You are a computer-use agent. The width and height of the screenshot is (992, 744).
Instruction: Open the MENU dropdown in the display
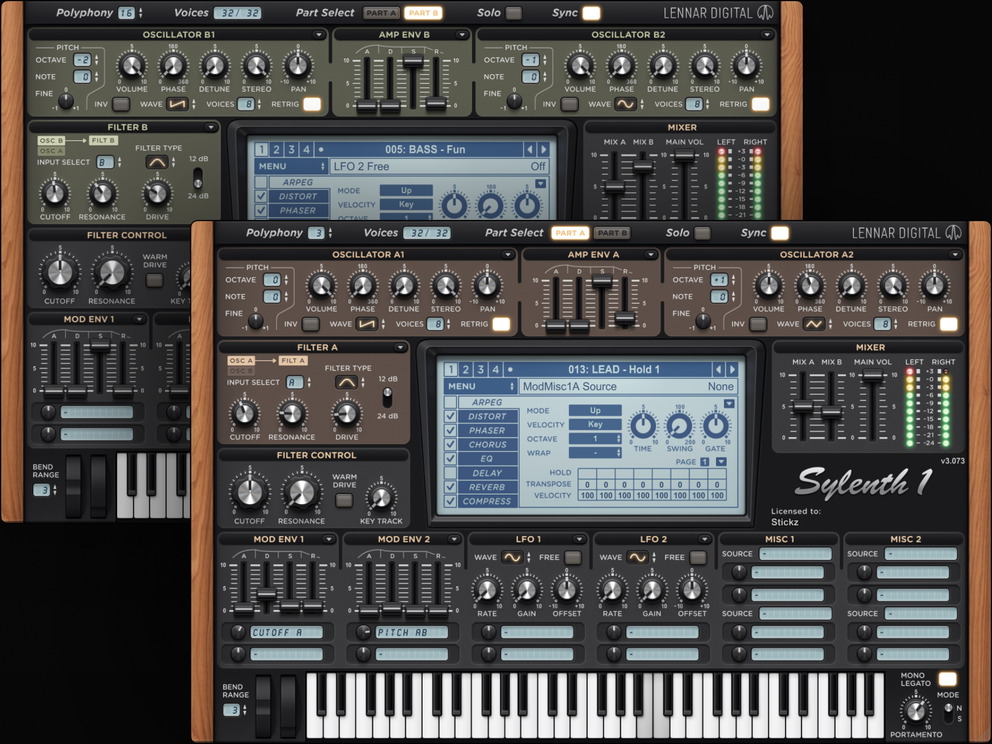pyautogui.click(x=481, y=386)
